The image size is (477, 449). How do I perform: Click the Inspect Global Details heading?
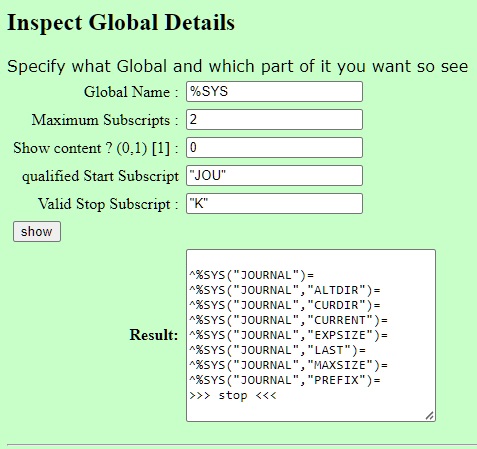point(121,23)
